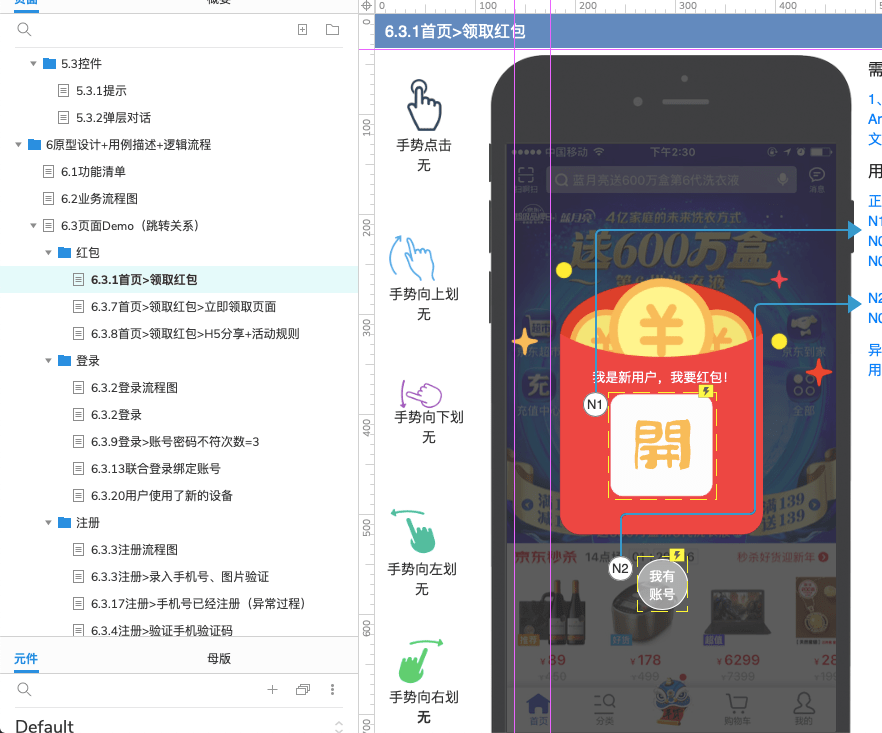Select the 手势向上划 swipe-up gesture icon
The image size is (882, 733).
(412, 258)
